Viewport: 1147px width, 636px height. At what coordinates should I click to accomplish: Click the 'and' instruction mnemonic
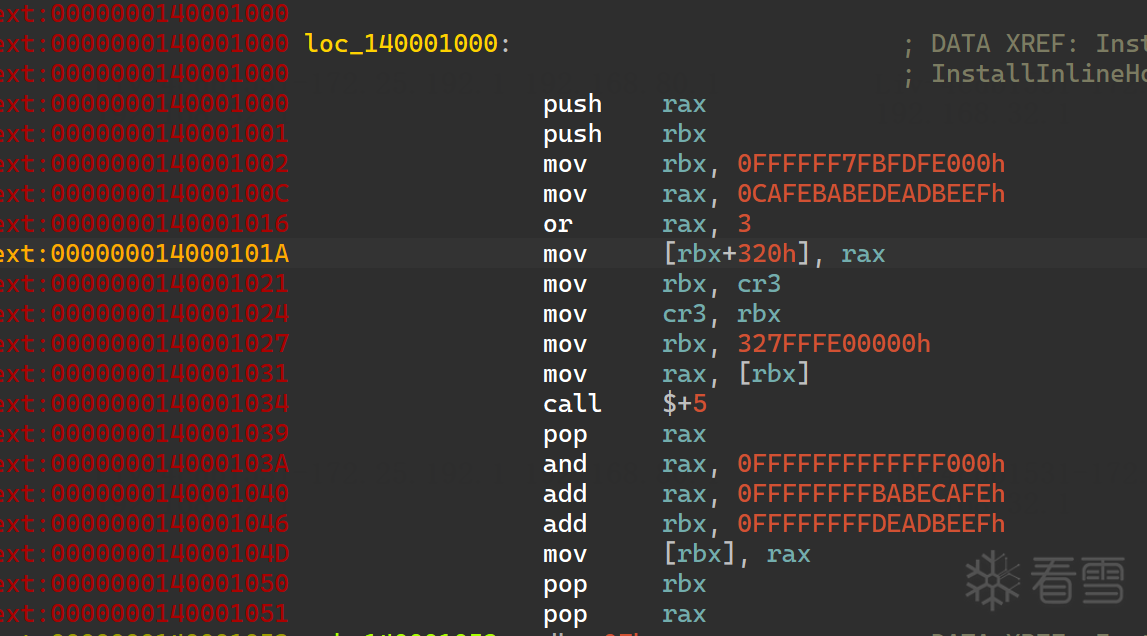pyautogui.click(x=565, y=464)
